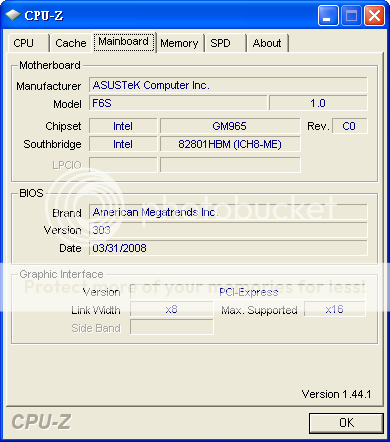Click the Graphic Interface group heading

pos(61,274)
